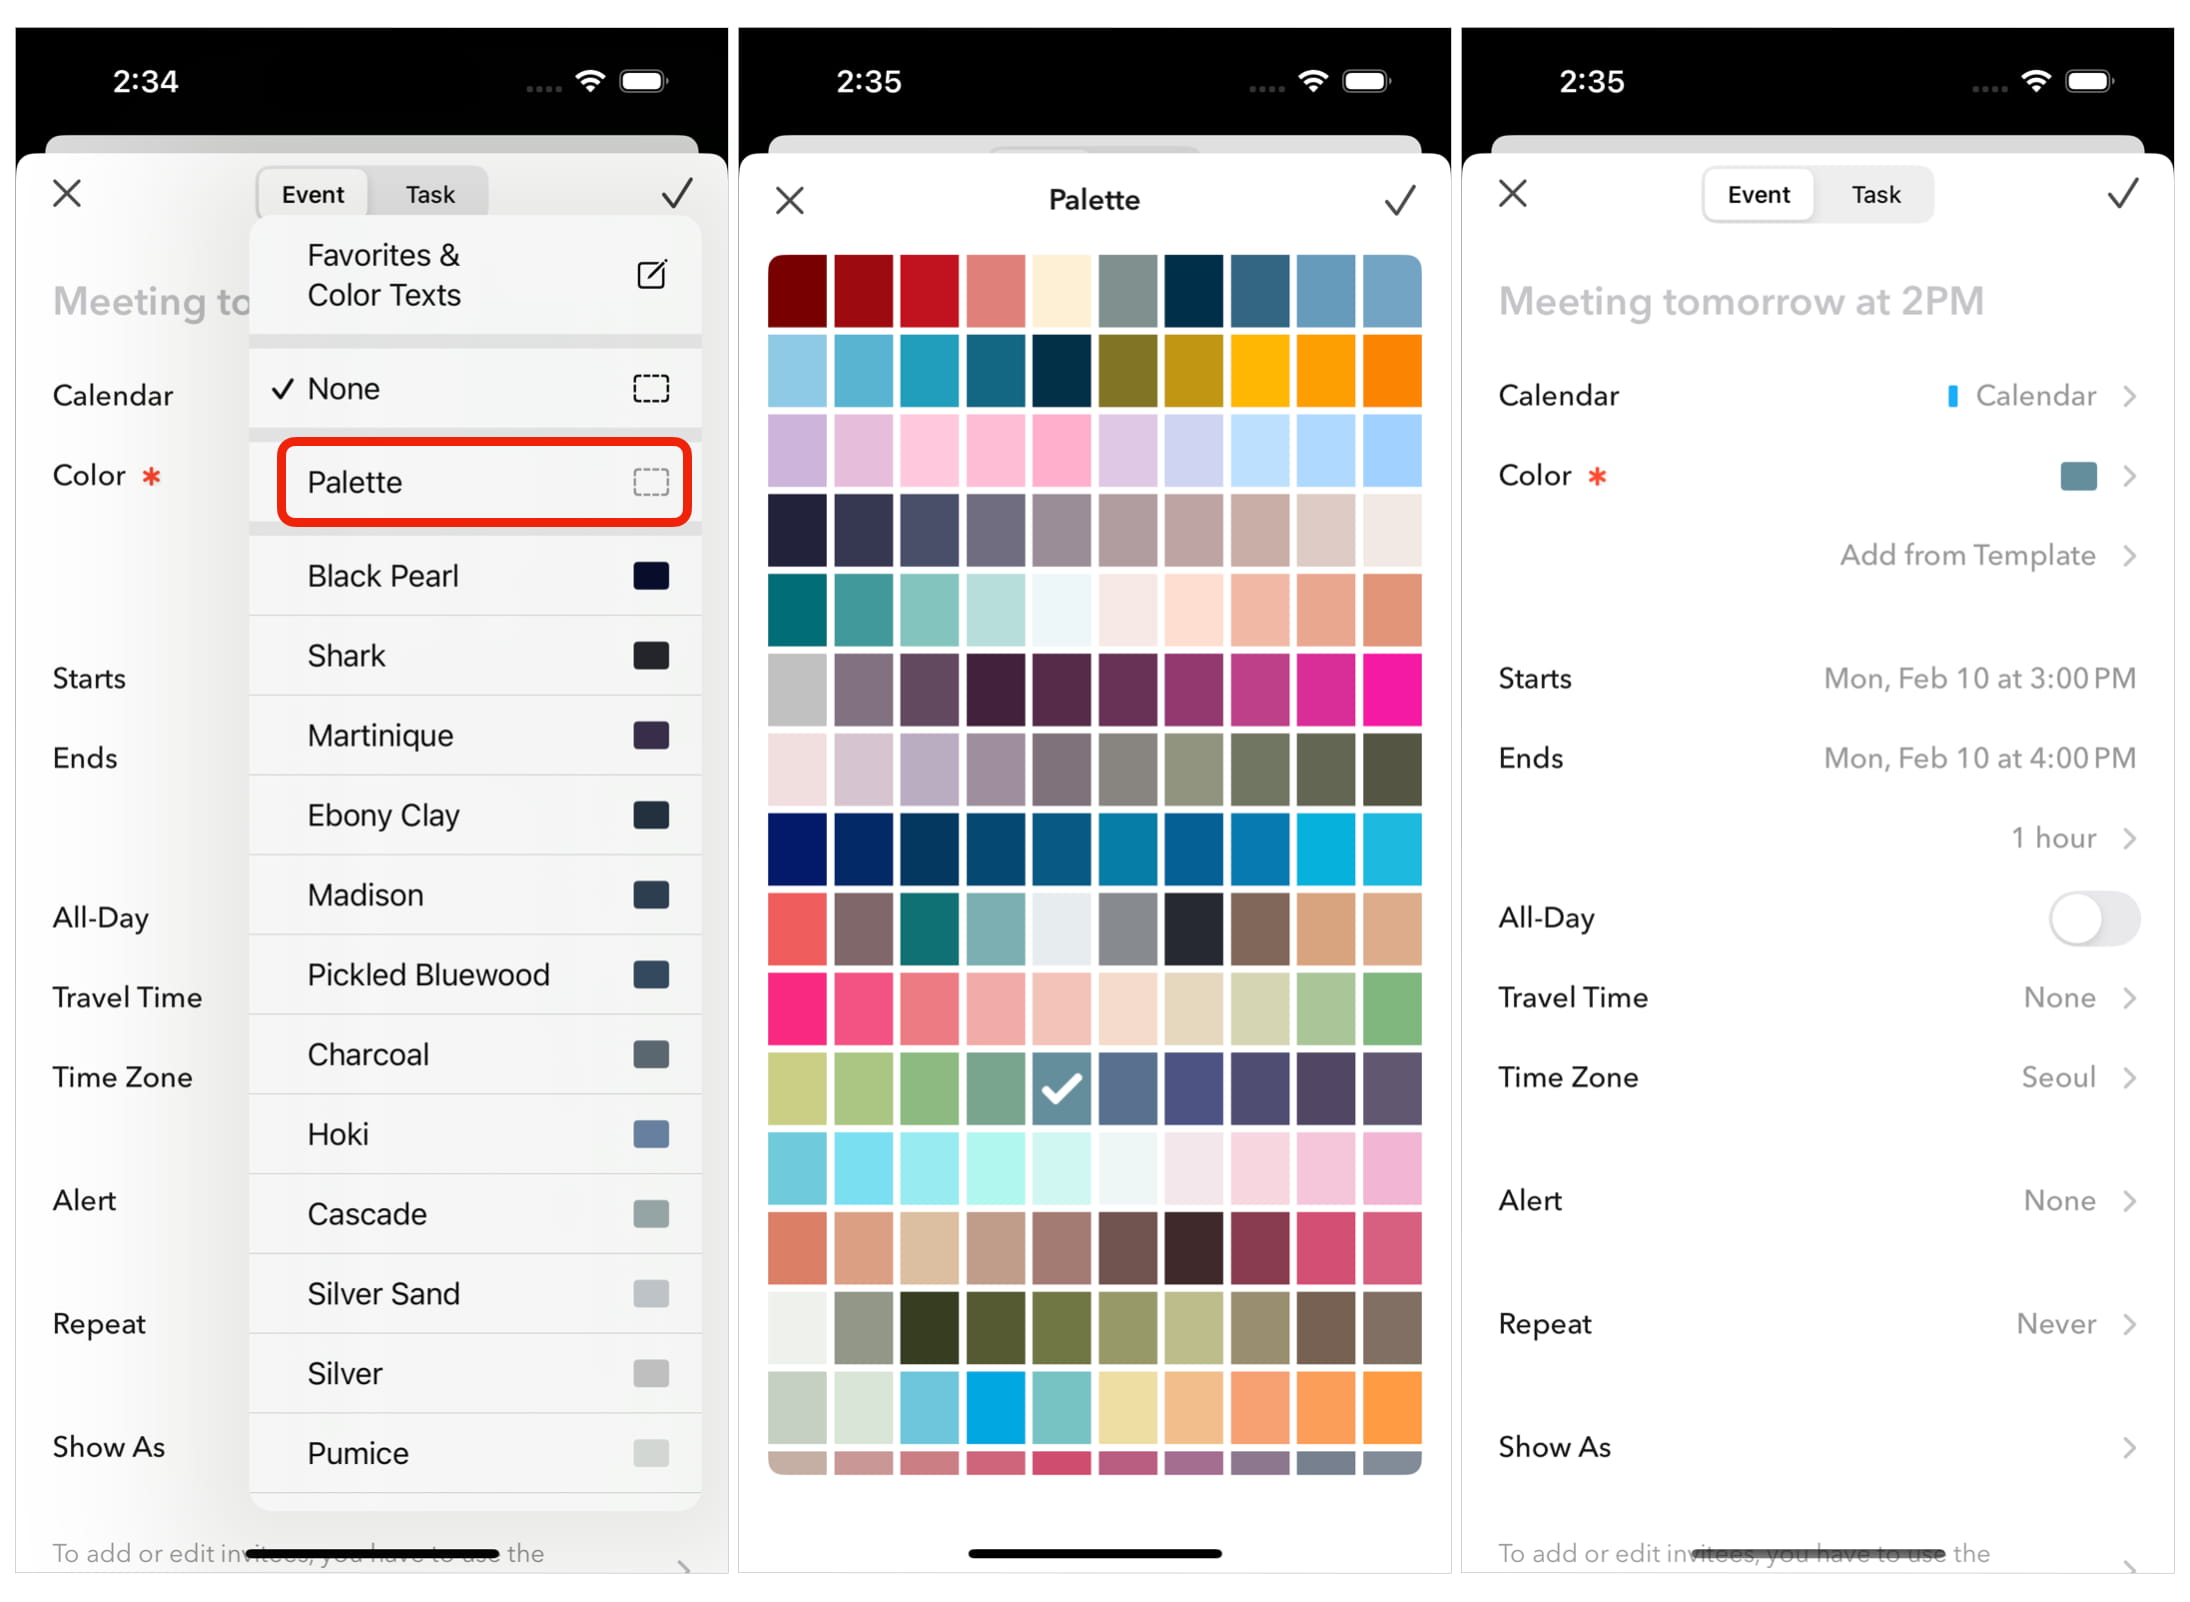This screenshot has height=1602, width=2190.
Task: Tap the dashed-square icon beside None
Action: click(x=651, y=388)
